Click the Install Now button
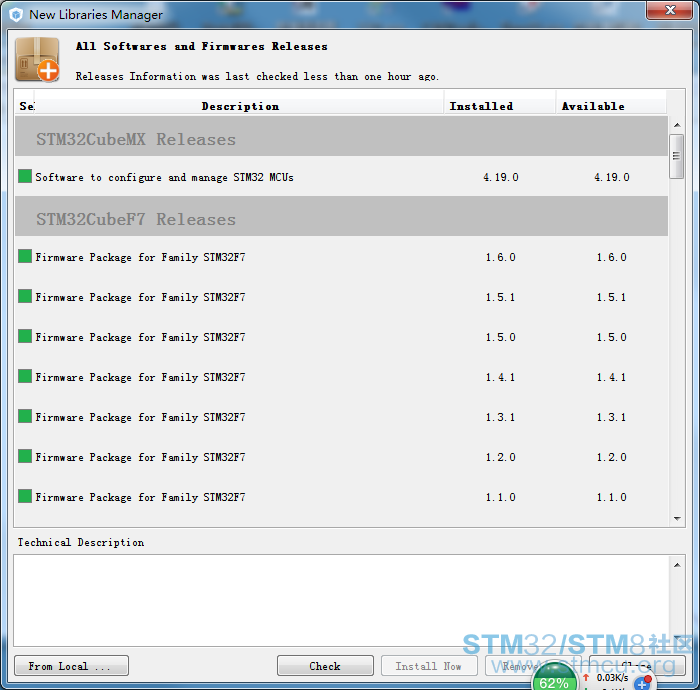Screen dimensions: 700x690 (429, 666)
